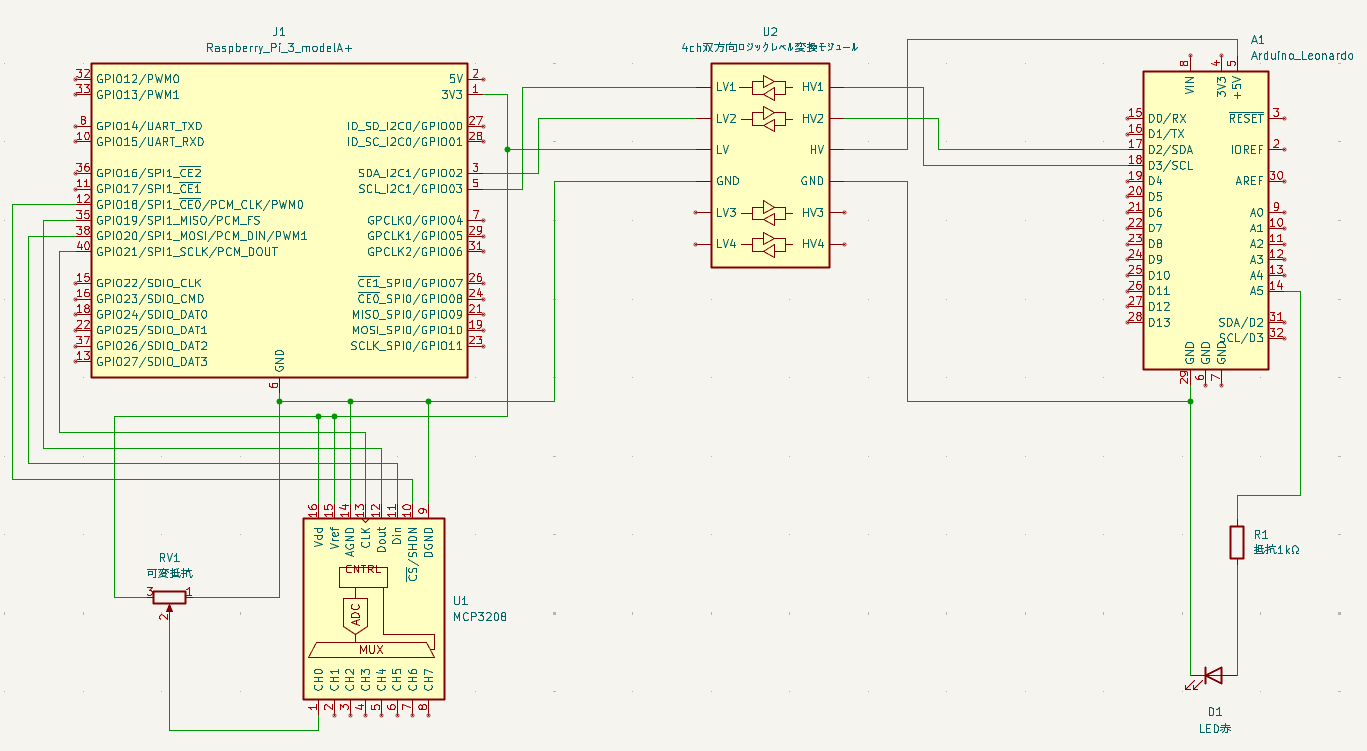Click the LV2-HV2 bidirectional buffer symbol
The width and height of the screenshot is (1367, 751).
point(769,119)
